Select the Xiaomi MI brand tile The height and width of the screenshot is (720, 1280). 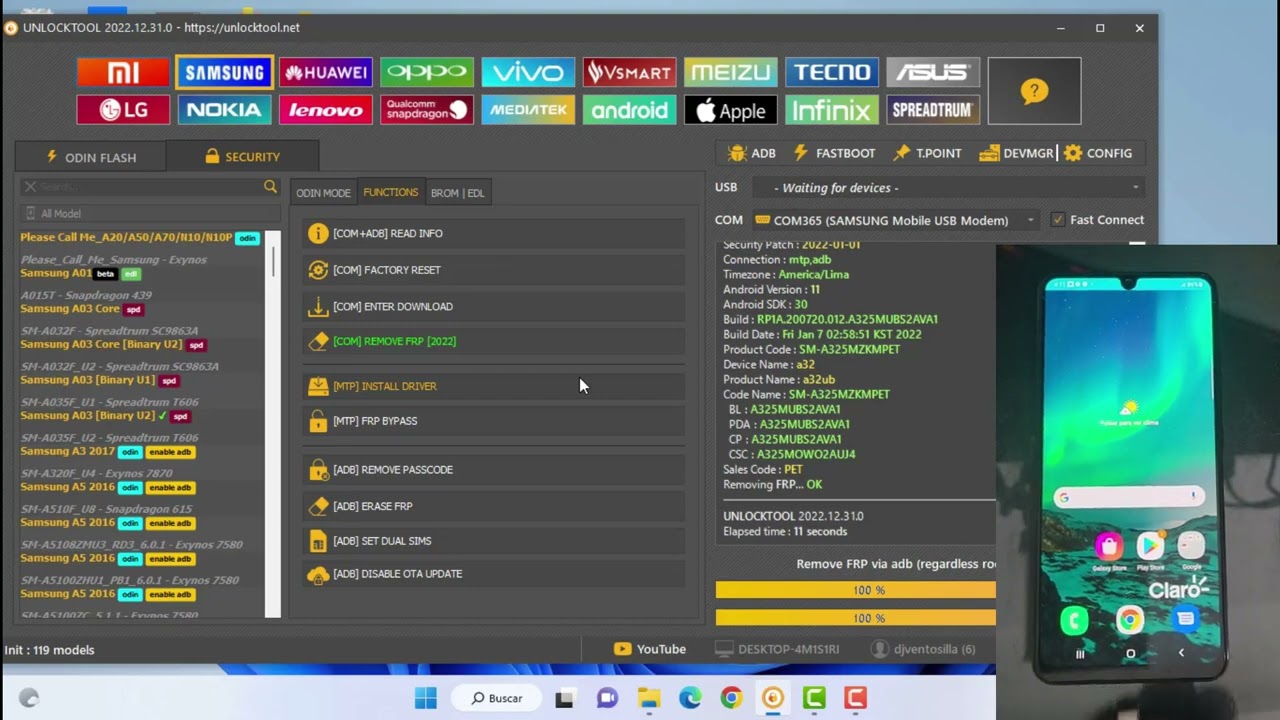tap(123, 72)
